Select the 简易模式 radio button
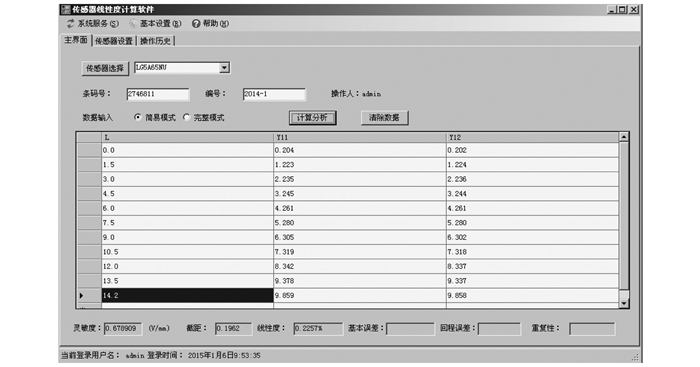Screen dimensions: 700x367 click(138, 117)
